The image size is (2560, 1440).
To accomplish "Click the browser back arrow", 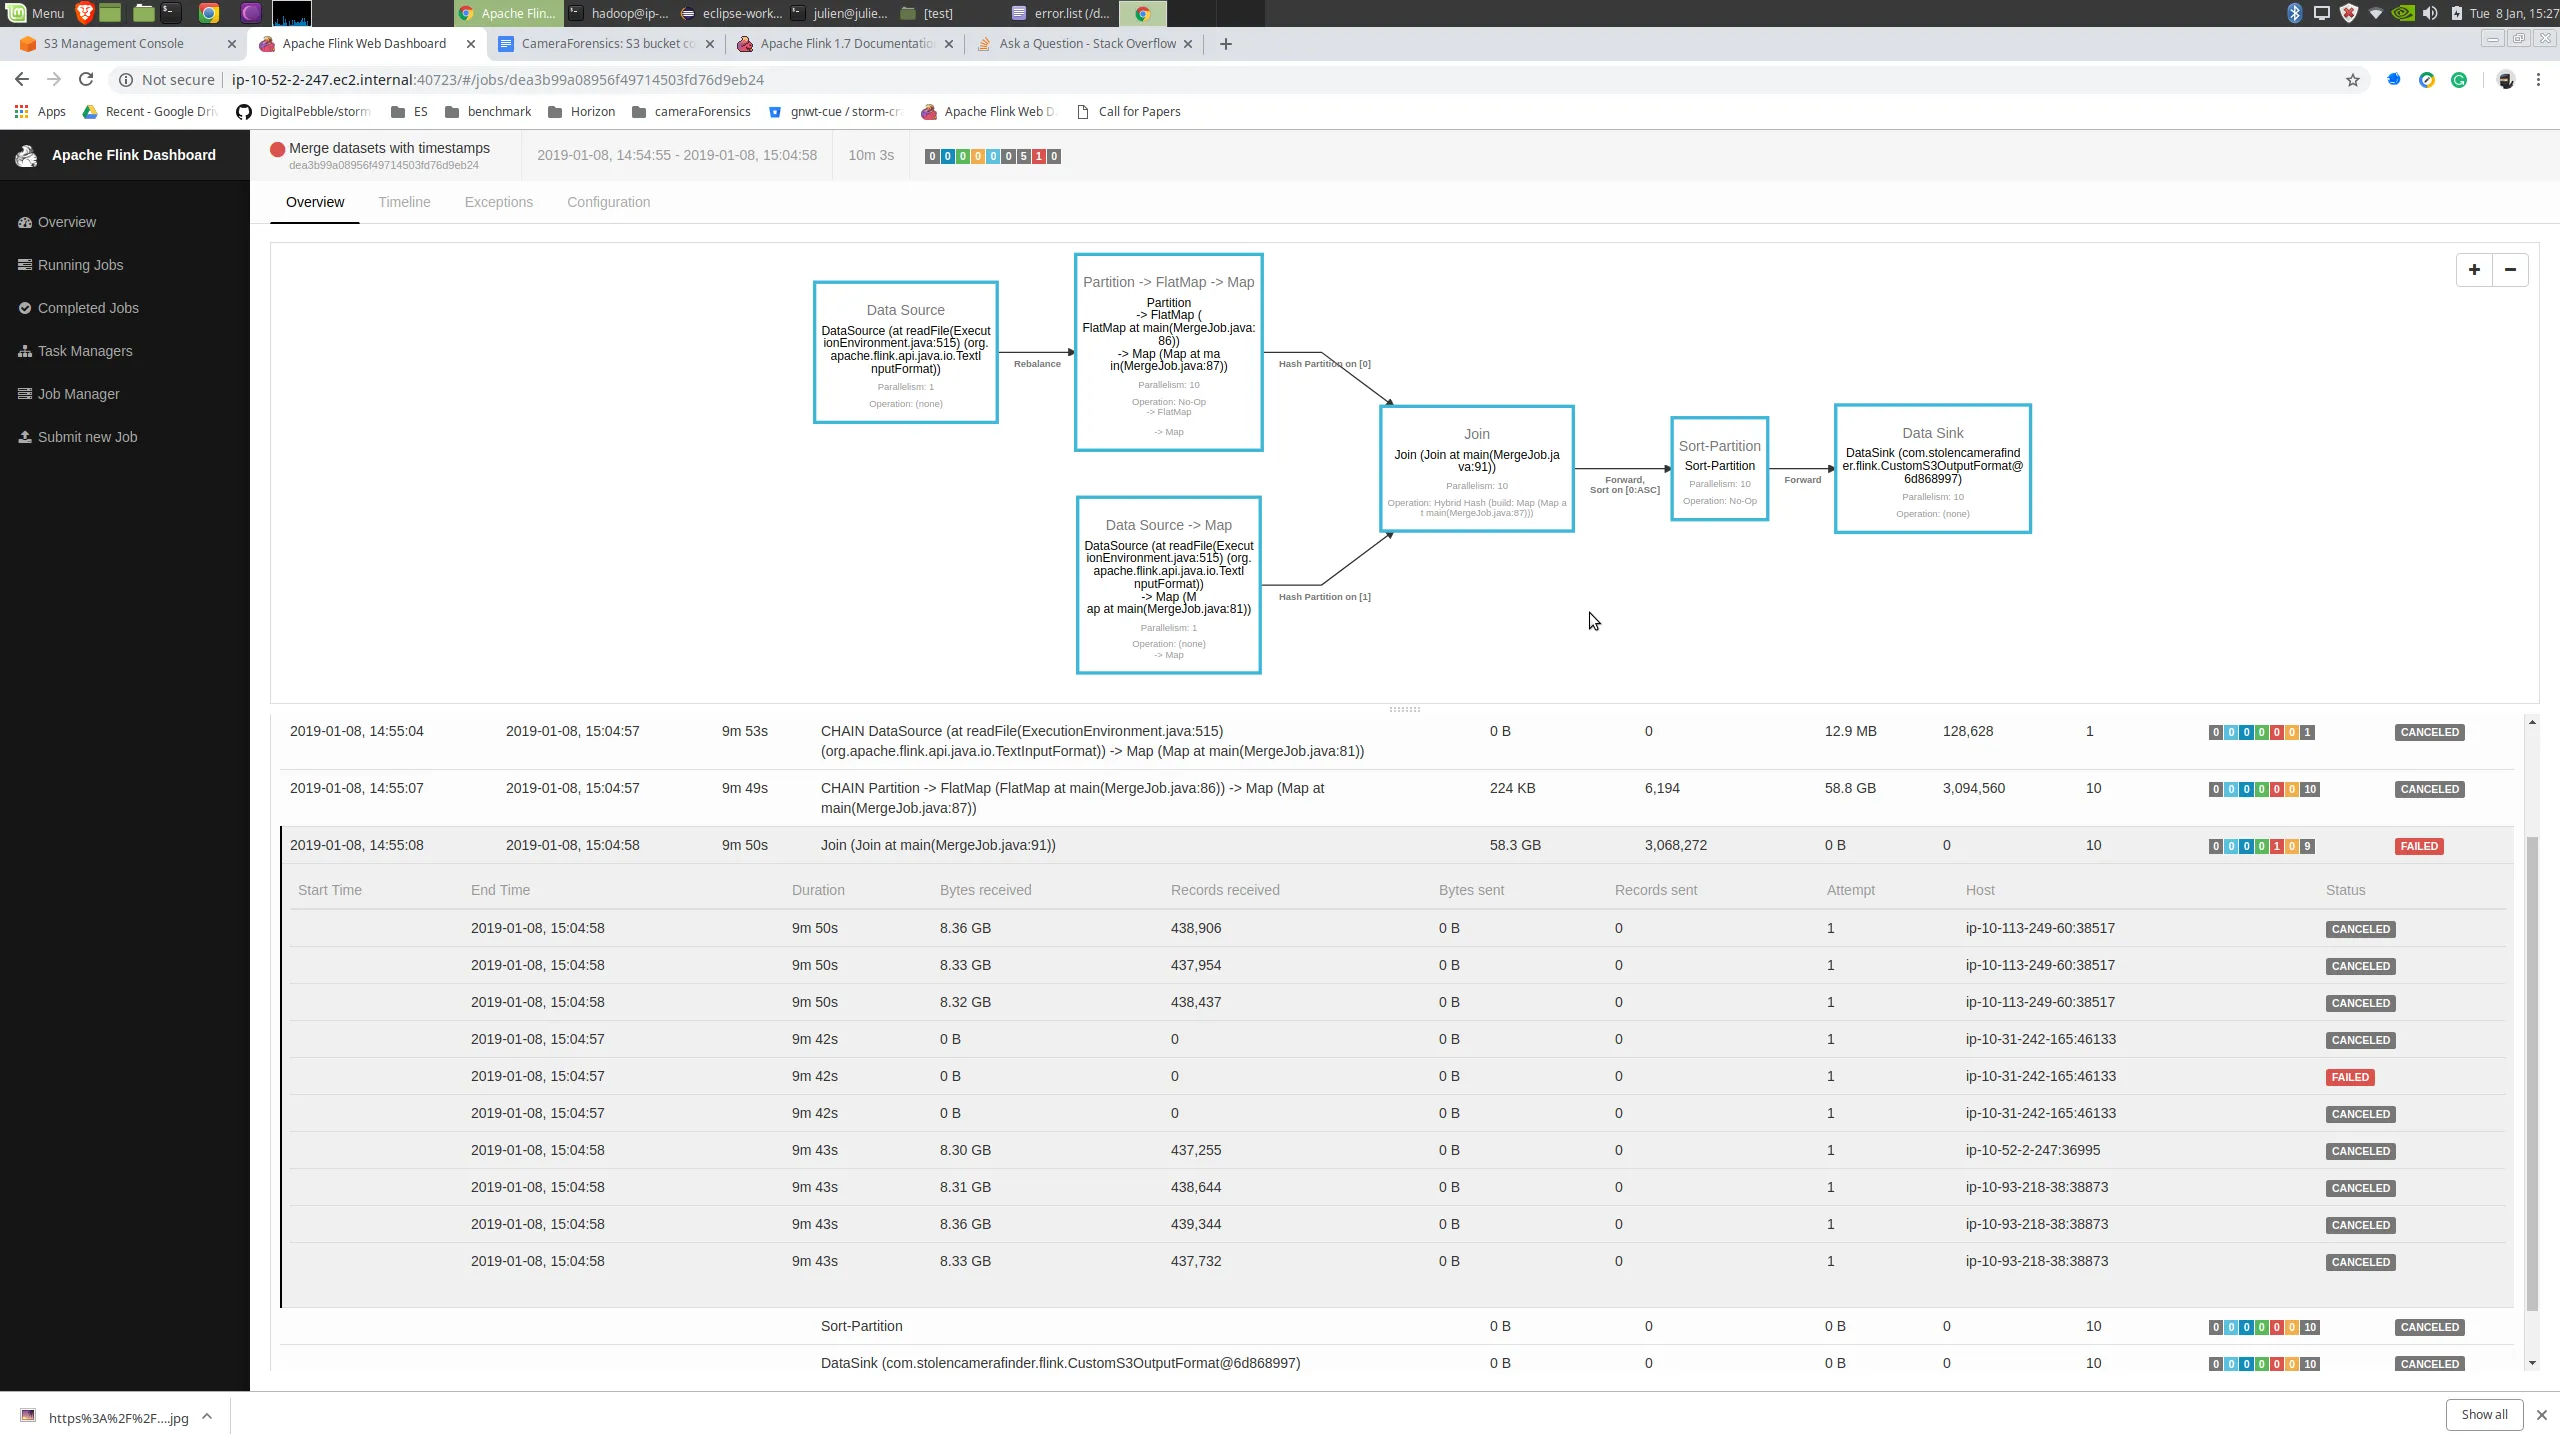I will [22, 80].
